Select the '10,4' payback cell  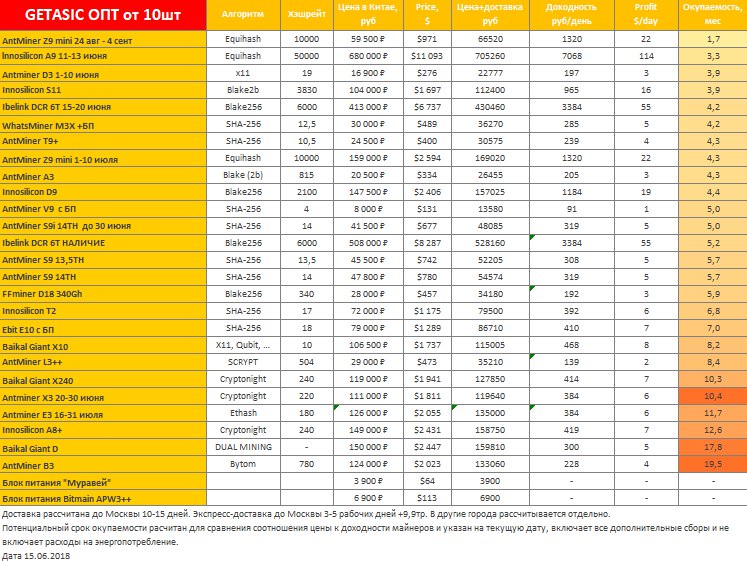pyautogui.click(x=713, y=396)
